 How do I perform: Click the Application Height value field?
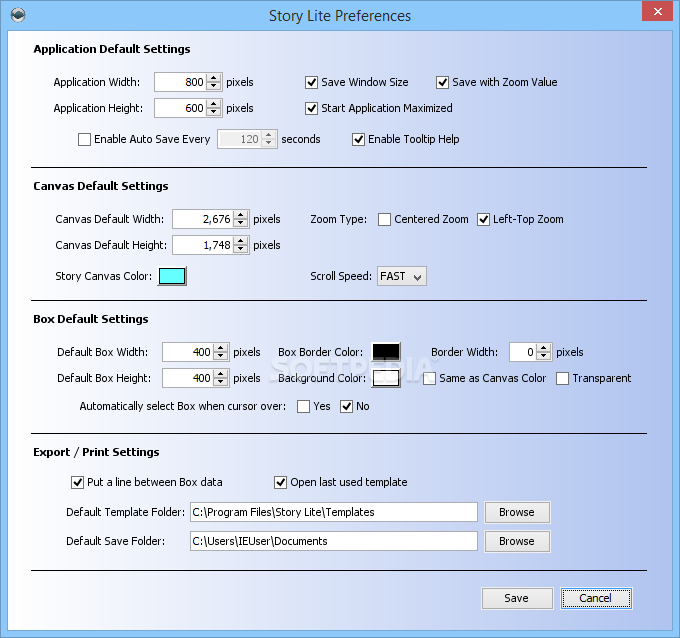click(180, 108)
